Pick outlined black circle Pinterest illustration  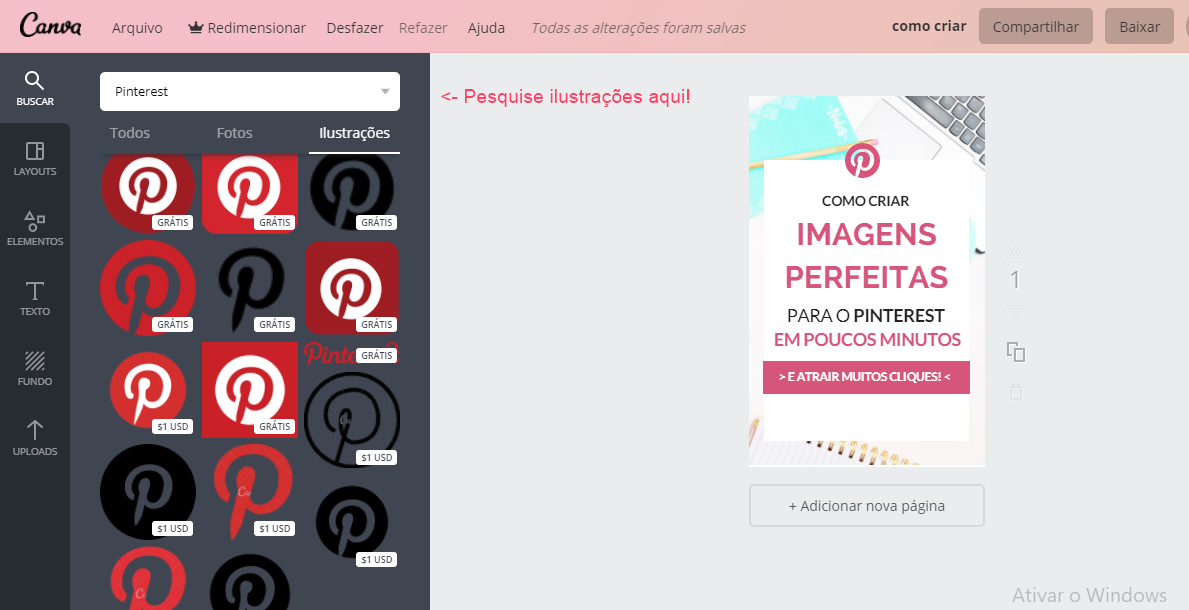pyautogui.click(x=352, y=419)
